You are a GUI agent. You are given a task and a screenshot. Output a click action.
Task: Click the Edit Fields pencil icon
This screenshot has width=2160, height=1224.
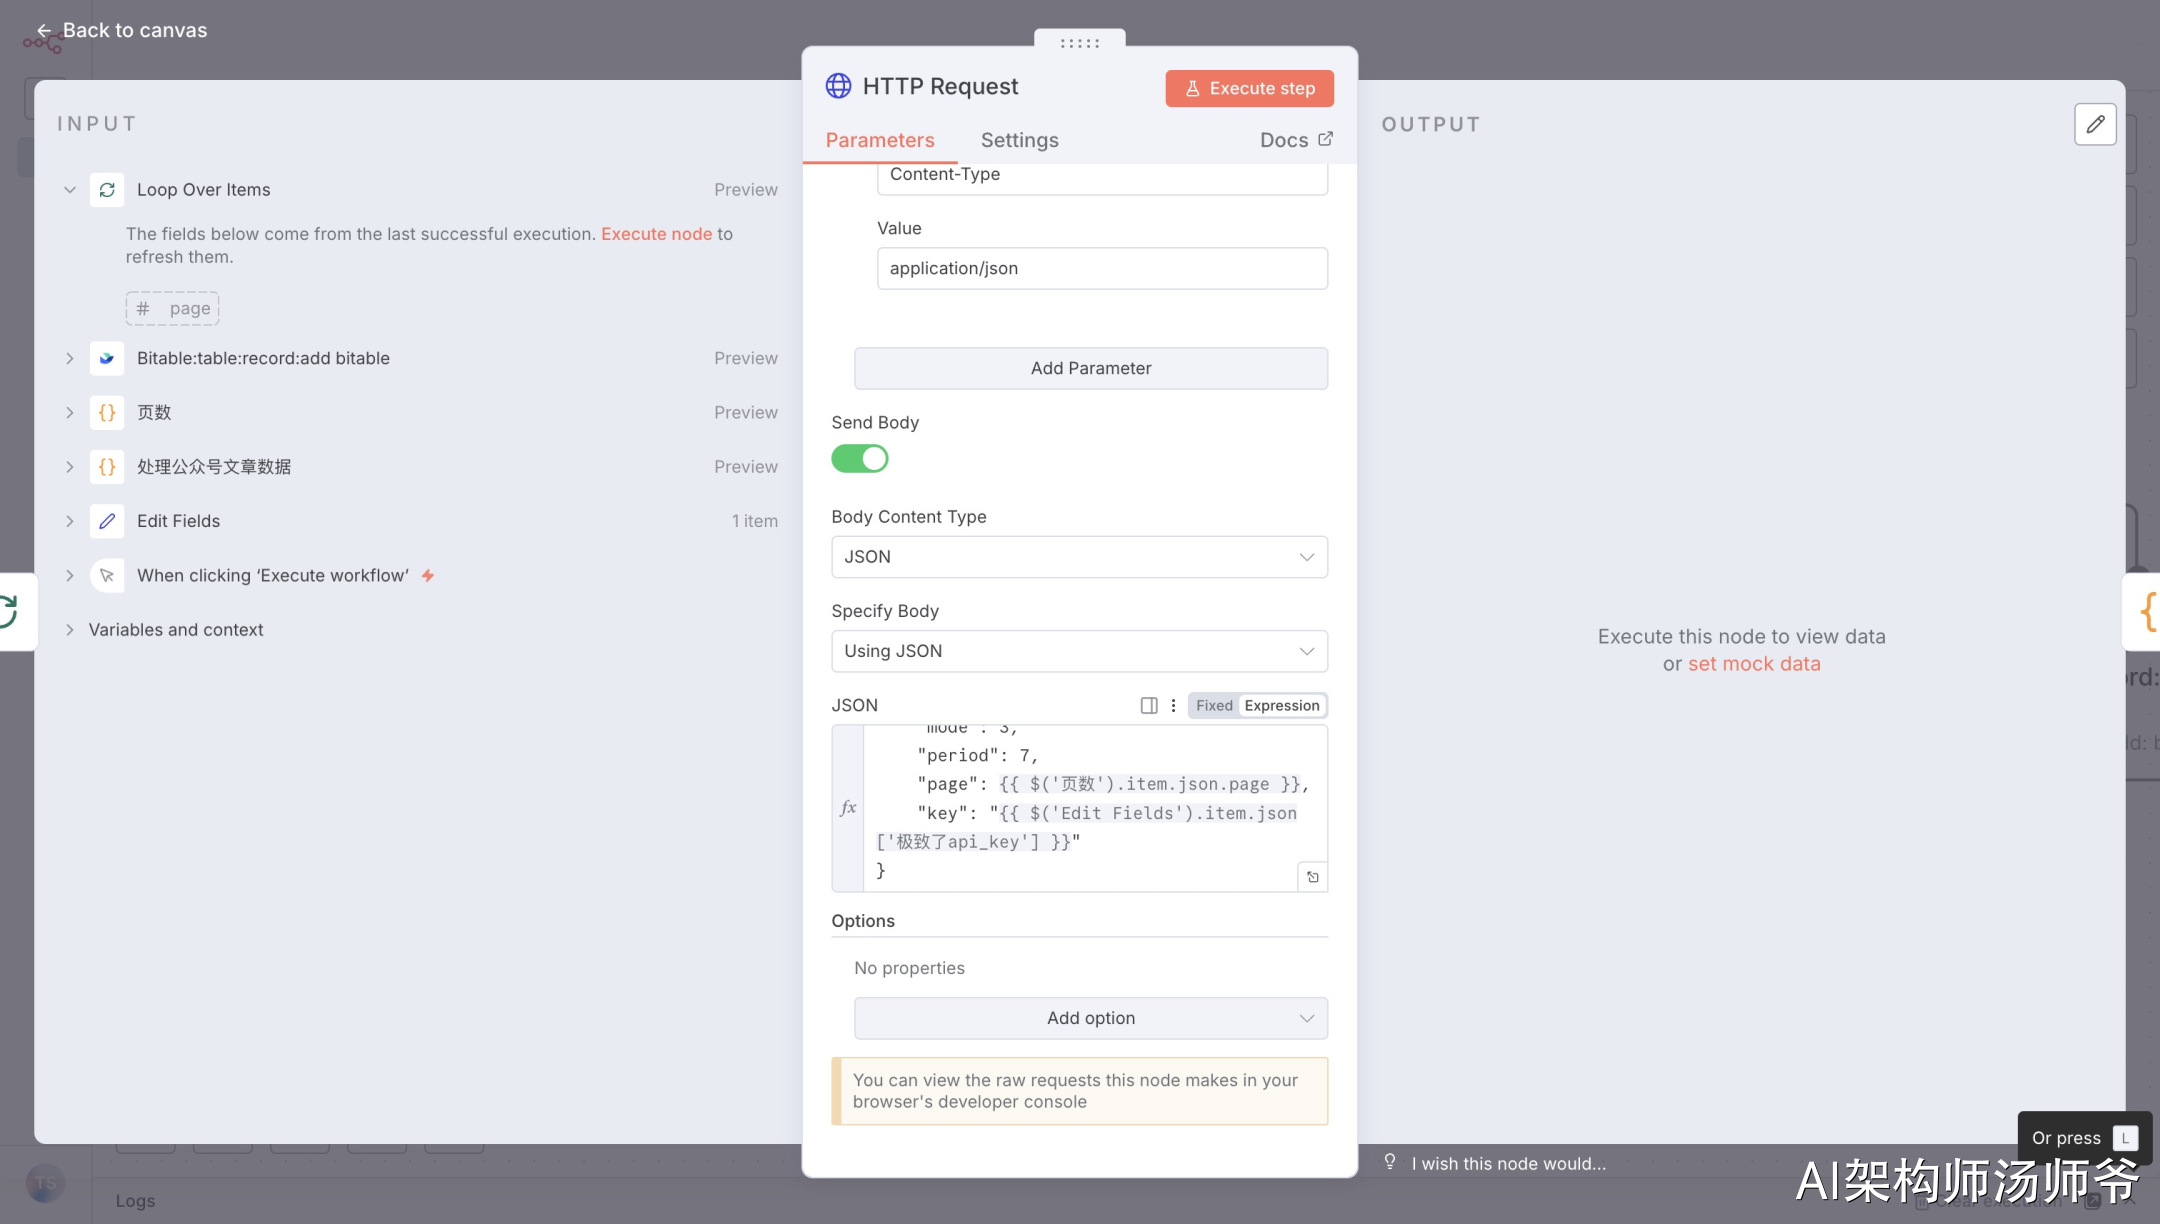point(107,521)
